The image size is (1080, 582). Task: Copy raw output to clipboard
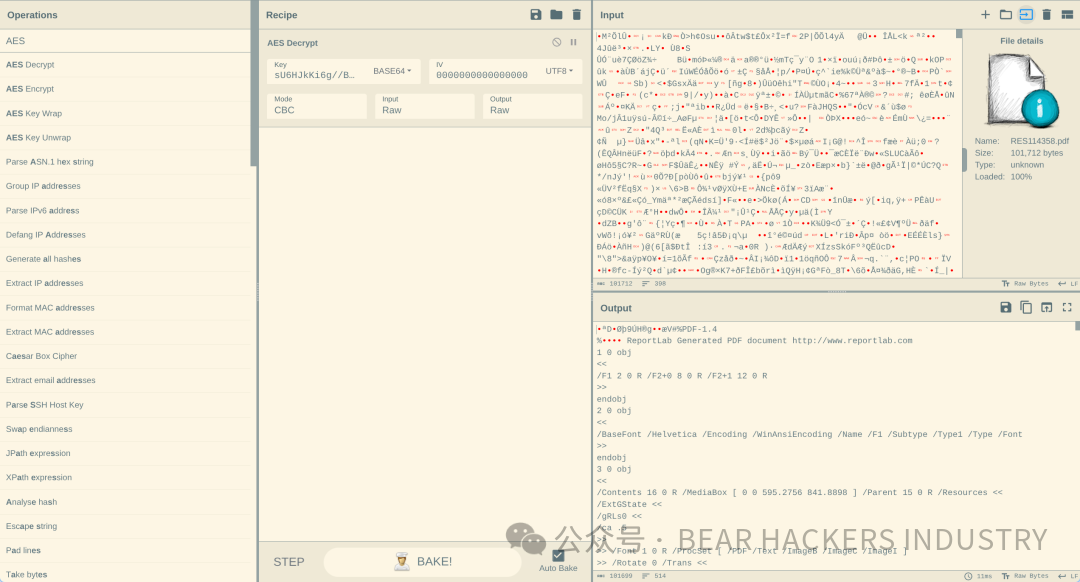(1026, 308)
